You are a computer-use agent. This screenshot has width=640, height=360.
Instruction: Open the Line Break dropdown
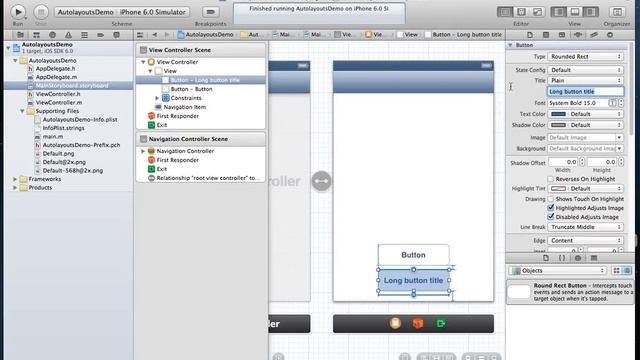[585, 227]
